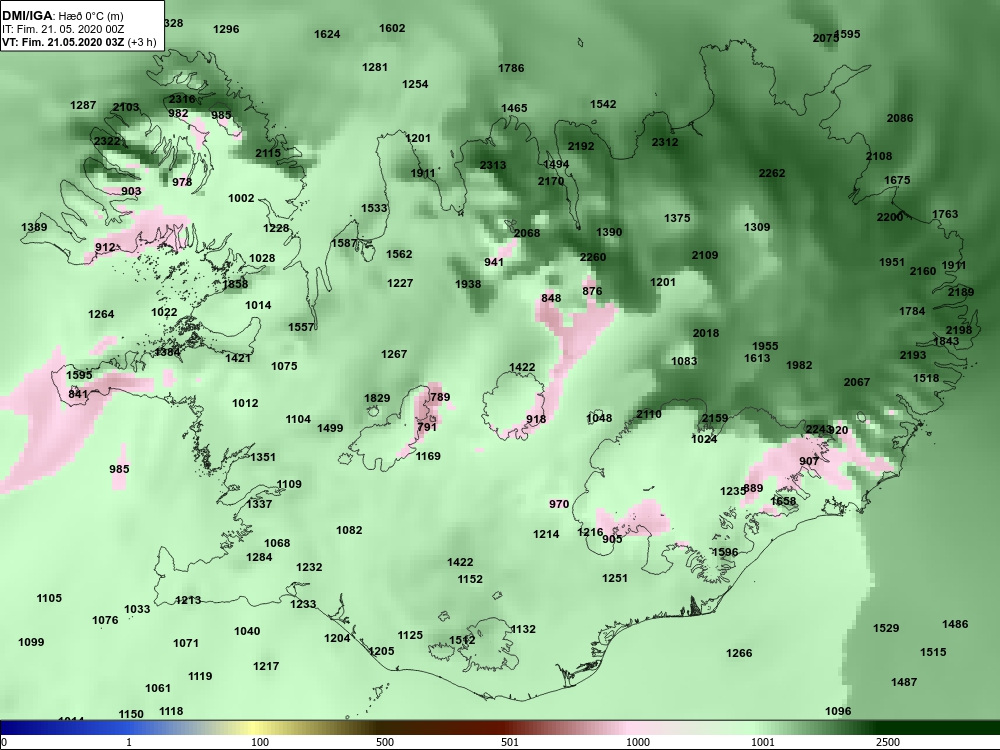
Task: Click the map value 1217
Action: coord(266,666)
